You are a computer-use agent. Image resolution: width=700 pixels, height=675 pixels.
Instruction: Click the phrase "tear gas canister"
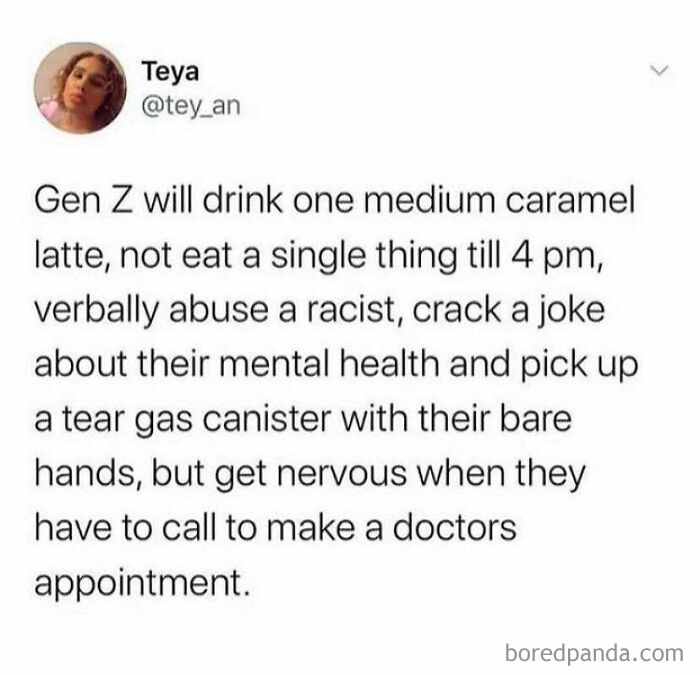pos(196,421)
